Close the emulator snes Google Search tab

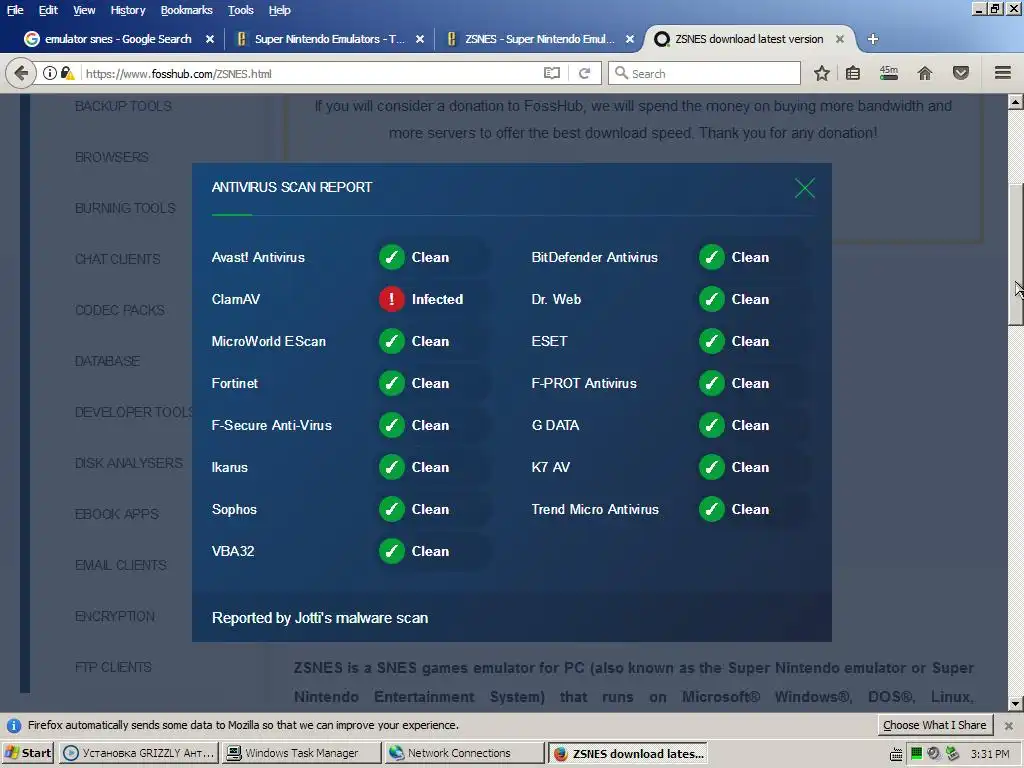point(210,39)
